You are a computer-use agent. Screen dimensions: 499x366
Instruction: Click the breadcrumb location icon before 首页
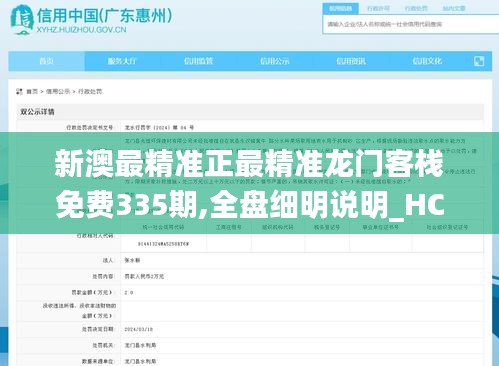pyautogui.click(x=19, y=91)
